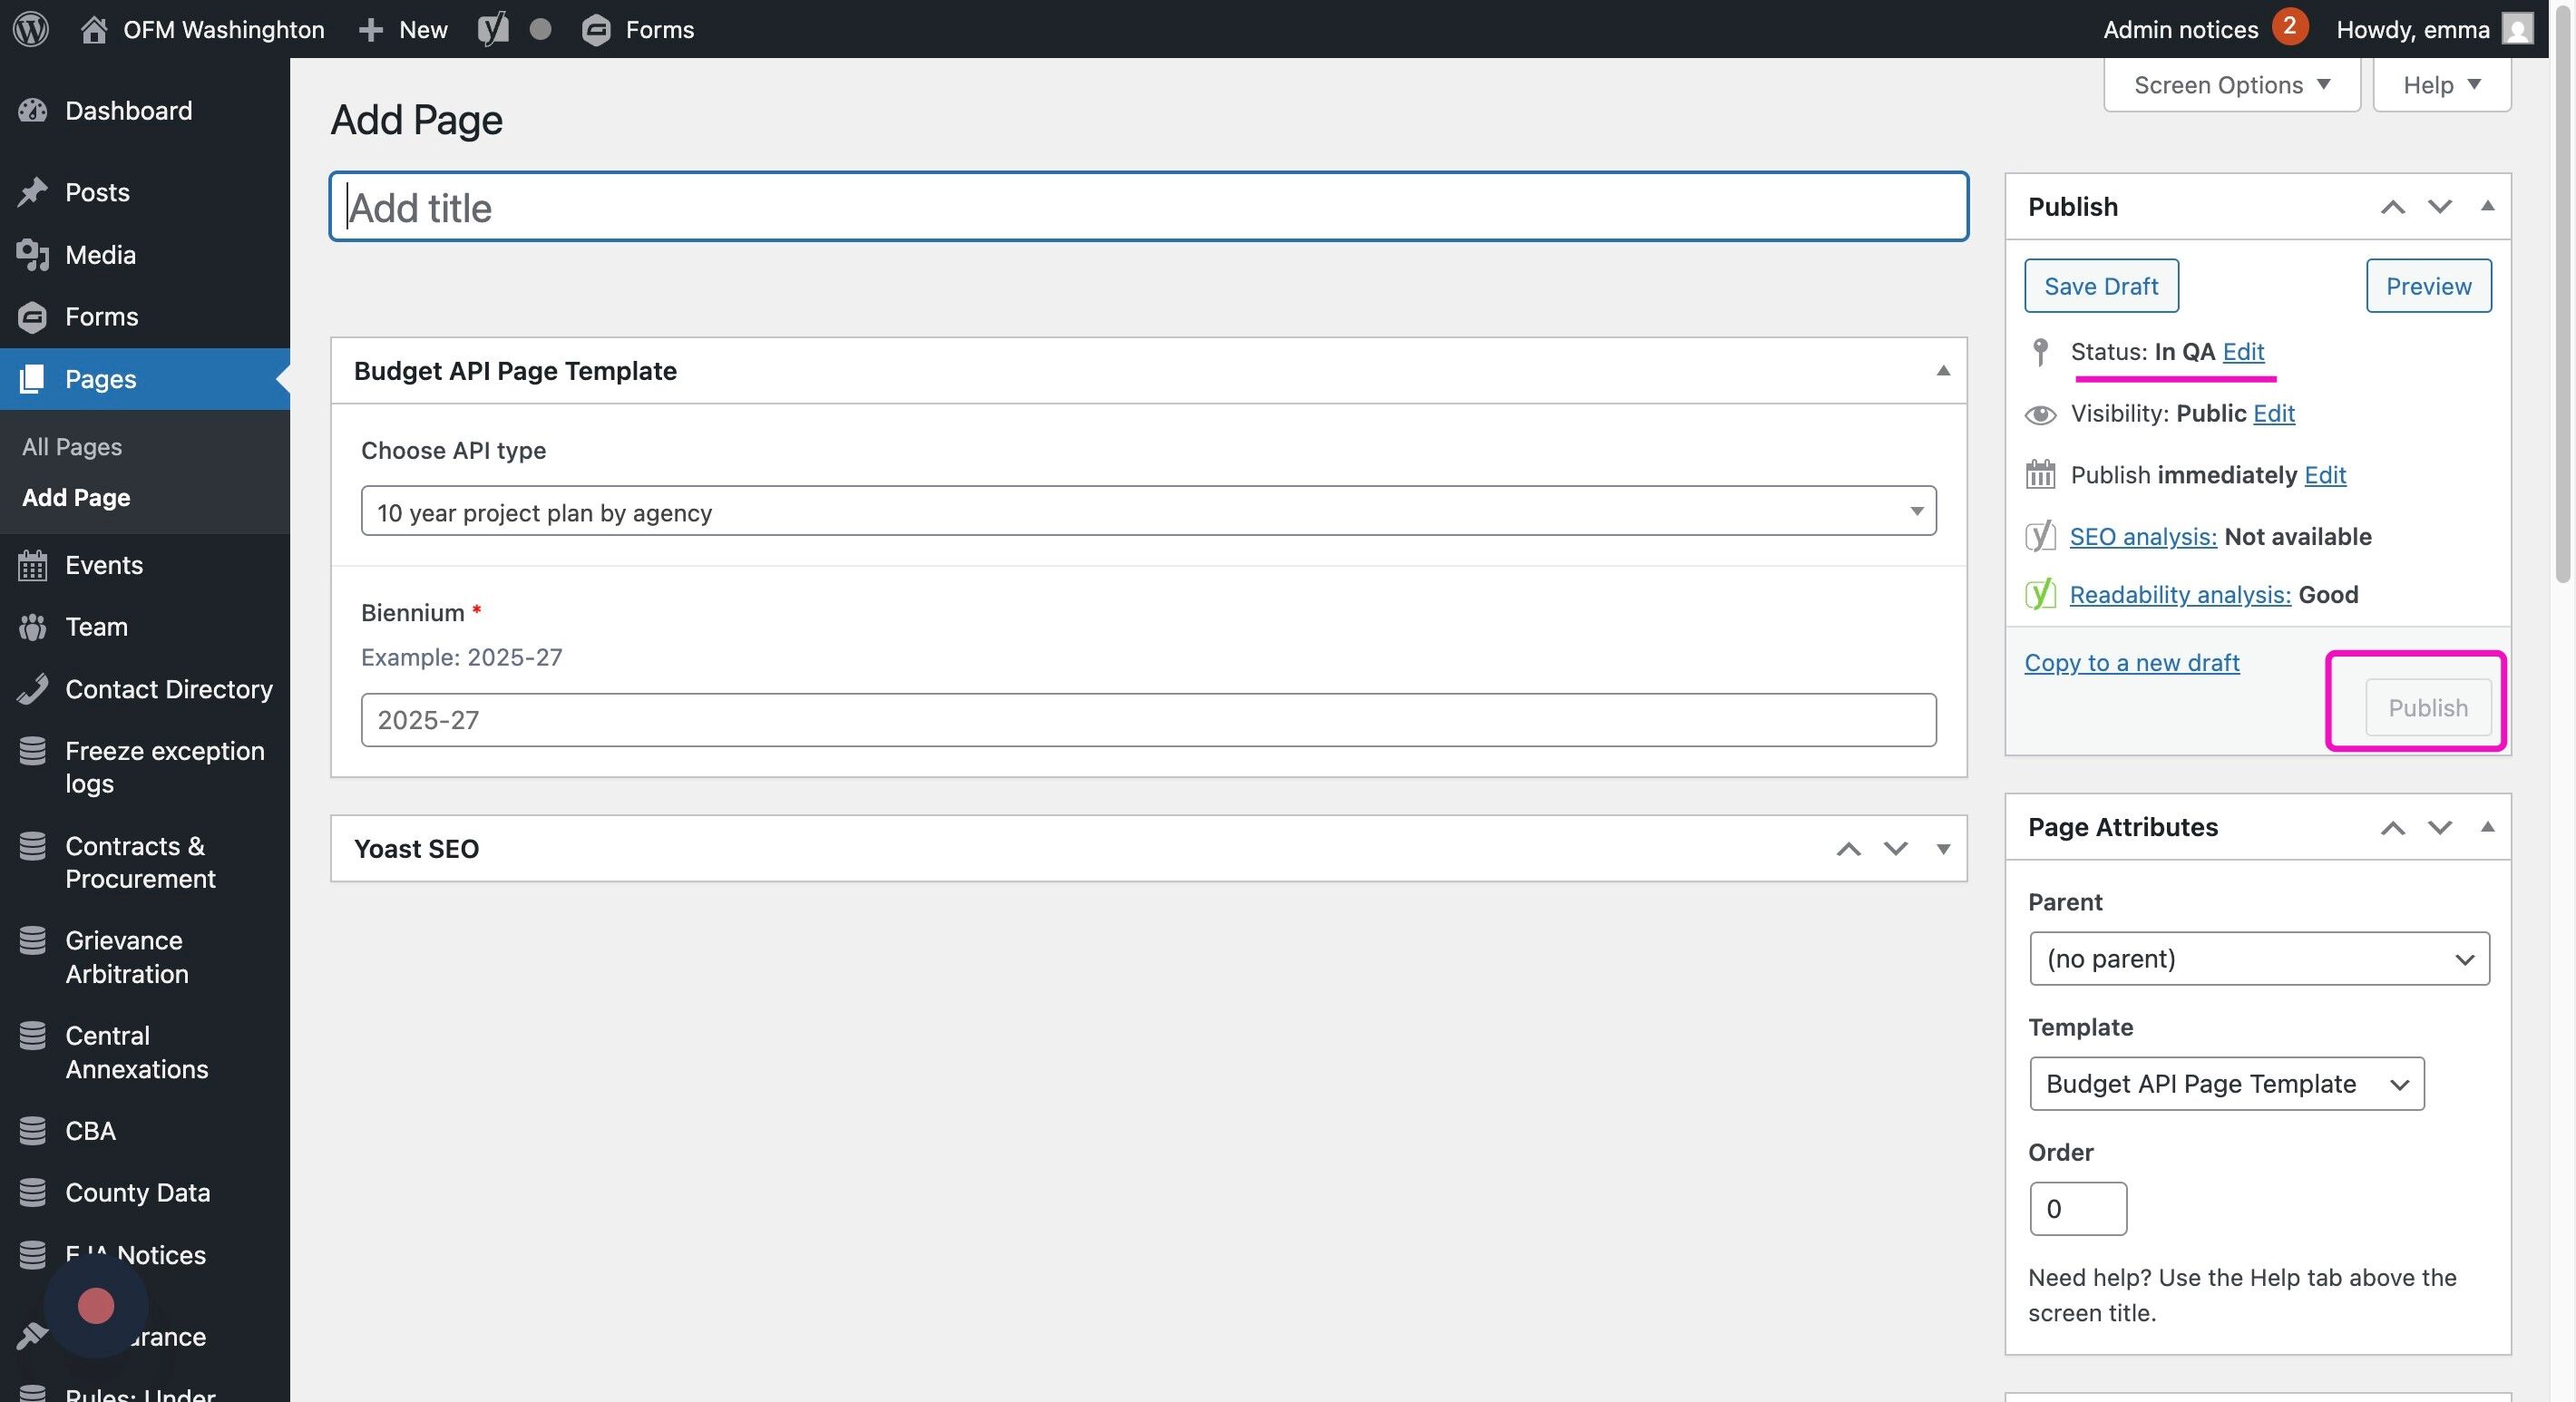The image size is (2576, 1402).
Task: Click the WordPress logo icon
Action: click(x=31, y=28)
